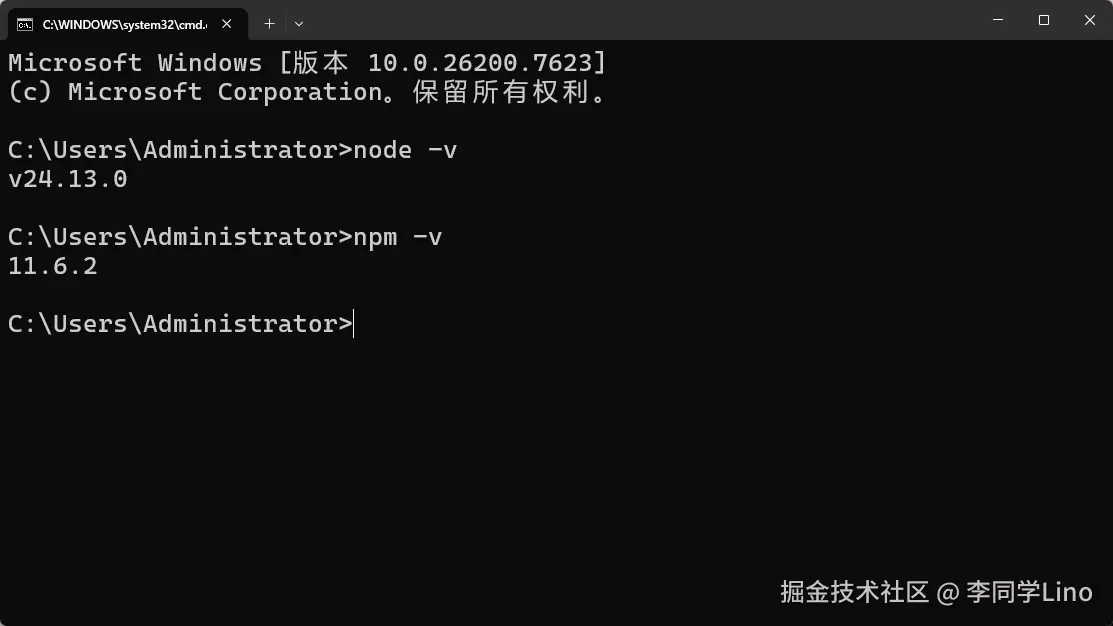Click the prompt path before node -v
Viewport: 1113px width, 626px height.
pos(180,150)
